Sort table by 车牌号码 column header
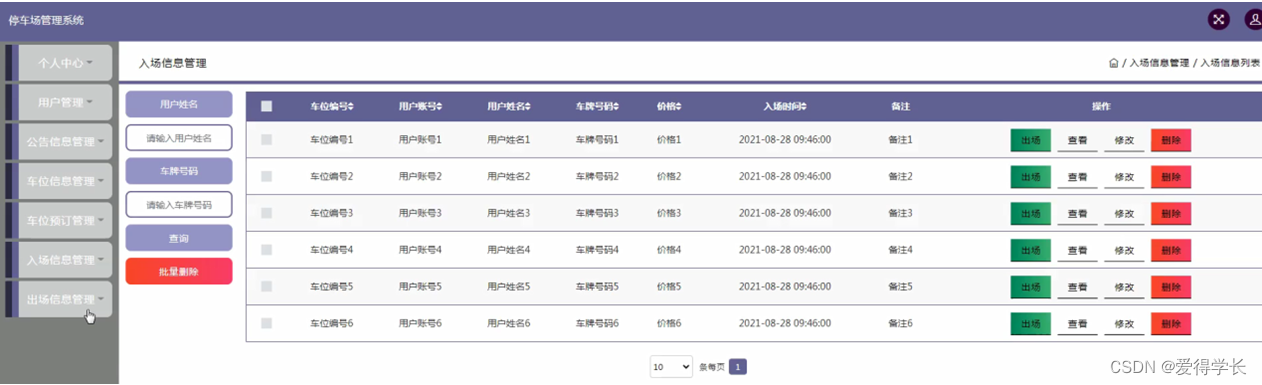Viewport: 1262px width, 385px height. [597, 106]
